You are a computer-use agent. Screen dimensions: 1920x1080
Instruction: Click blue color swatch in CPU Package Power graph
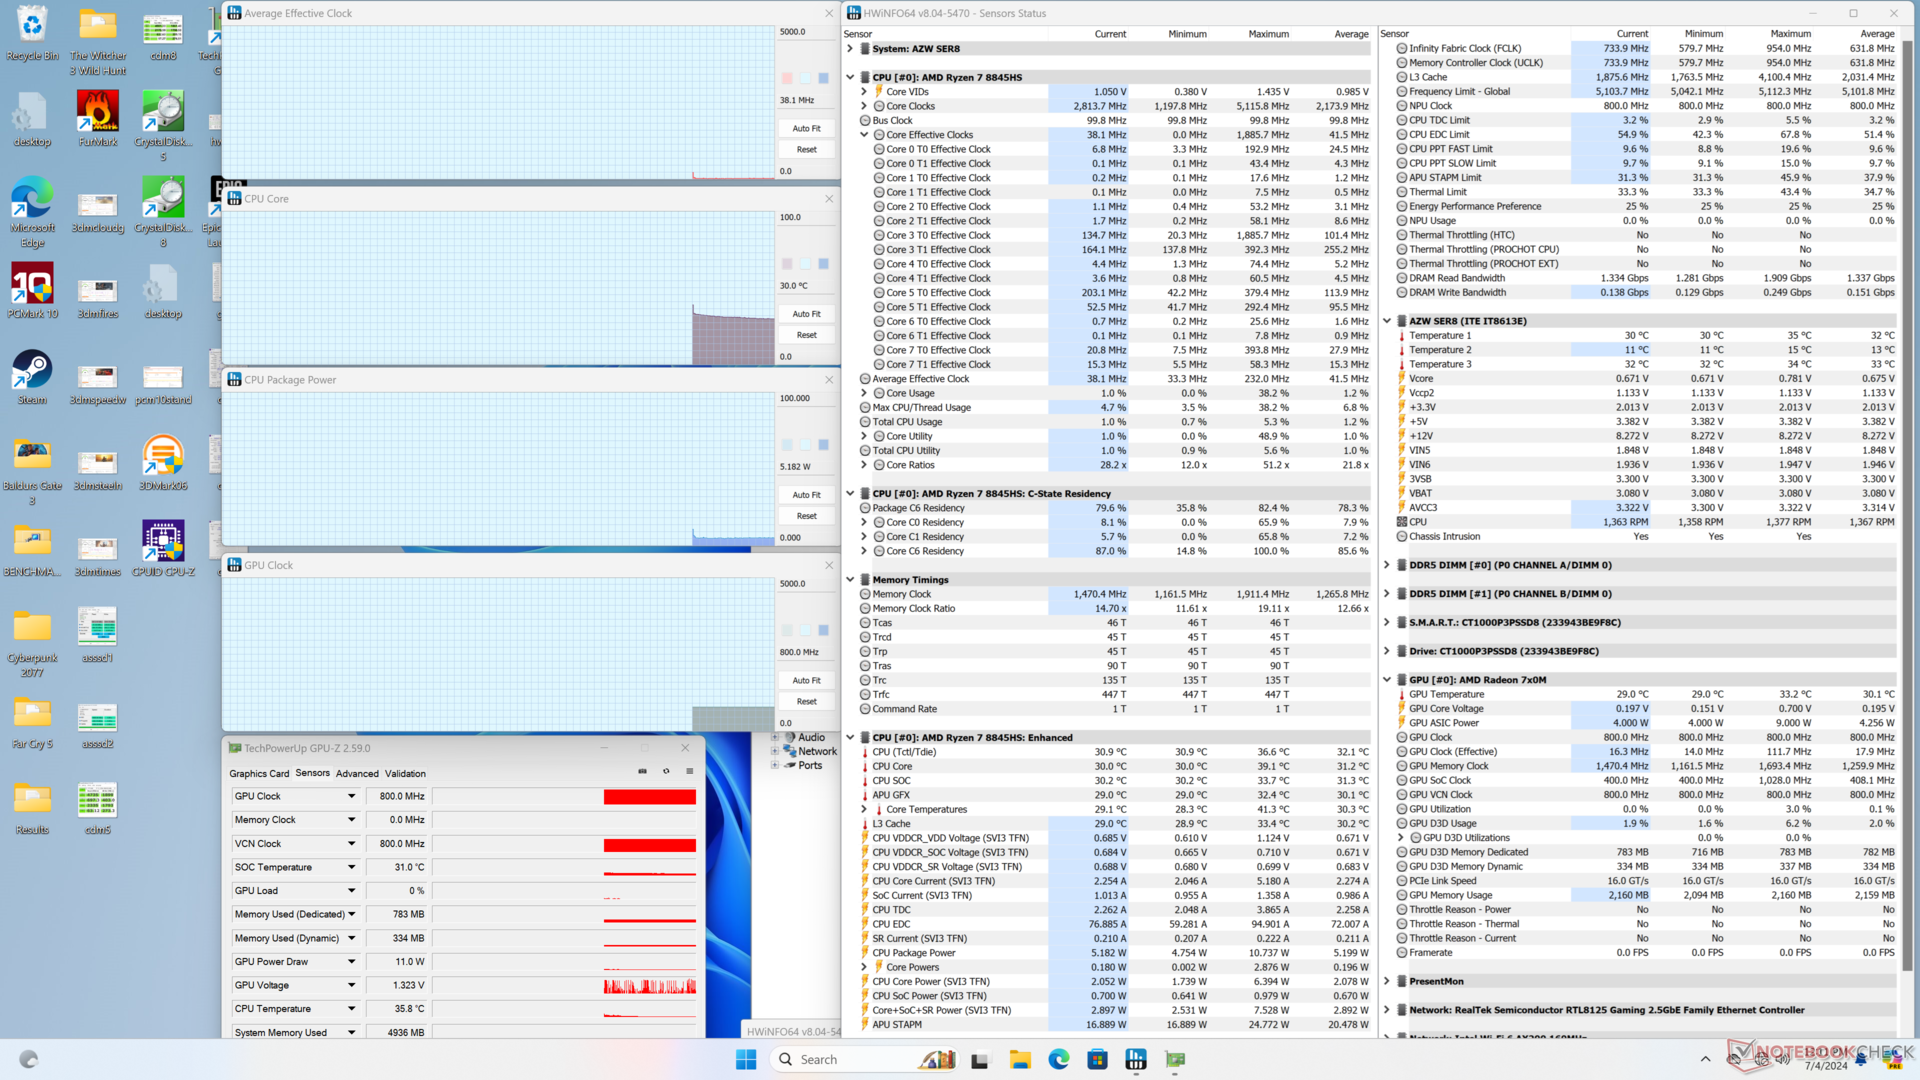[x=823, y=445]
